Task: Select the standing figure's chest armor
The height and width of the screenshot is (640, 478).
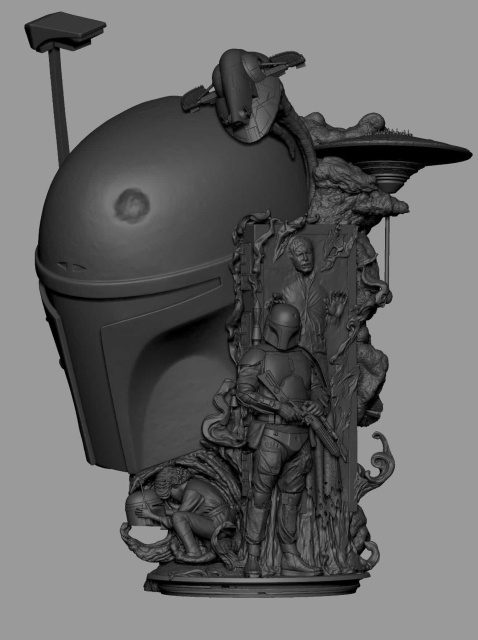Action: click(286, 369)
